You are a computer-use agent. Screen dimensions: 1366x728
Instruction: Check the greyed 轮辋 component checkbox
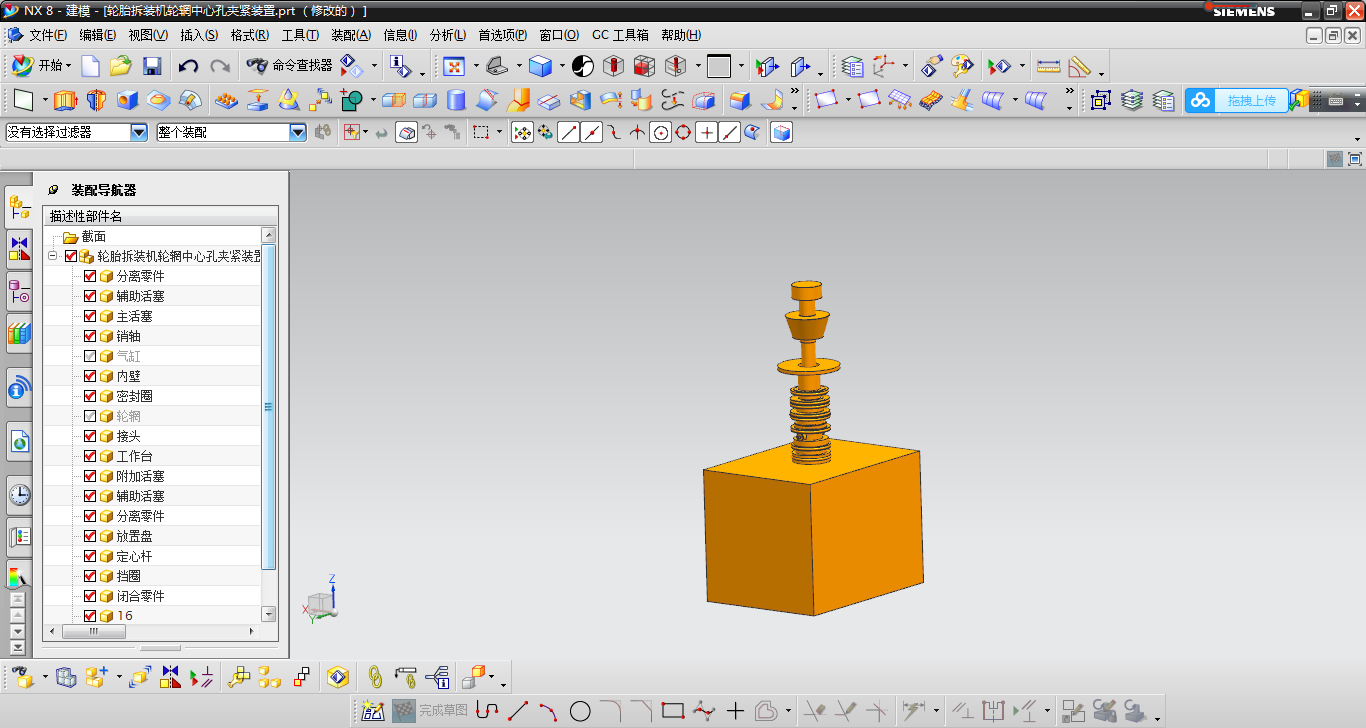point(90,416)
